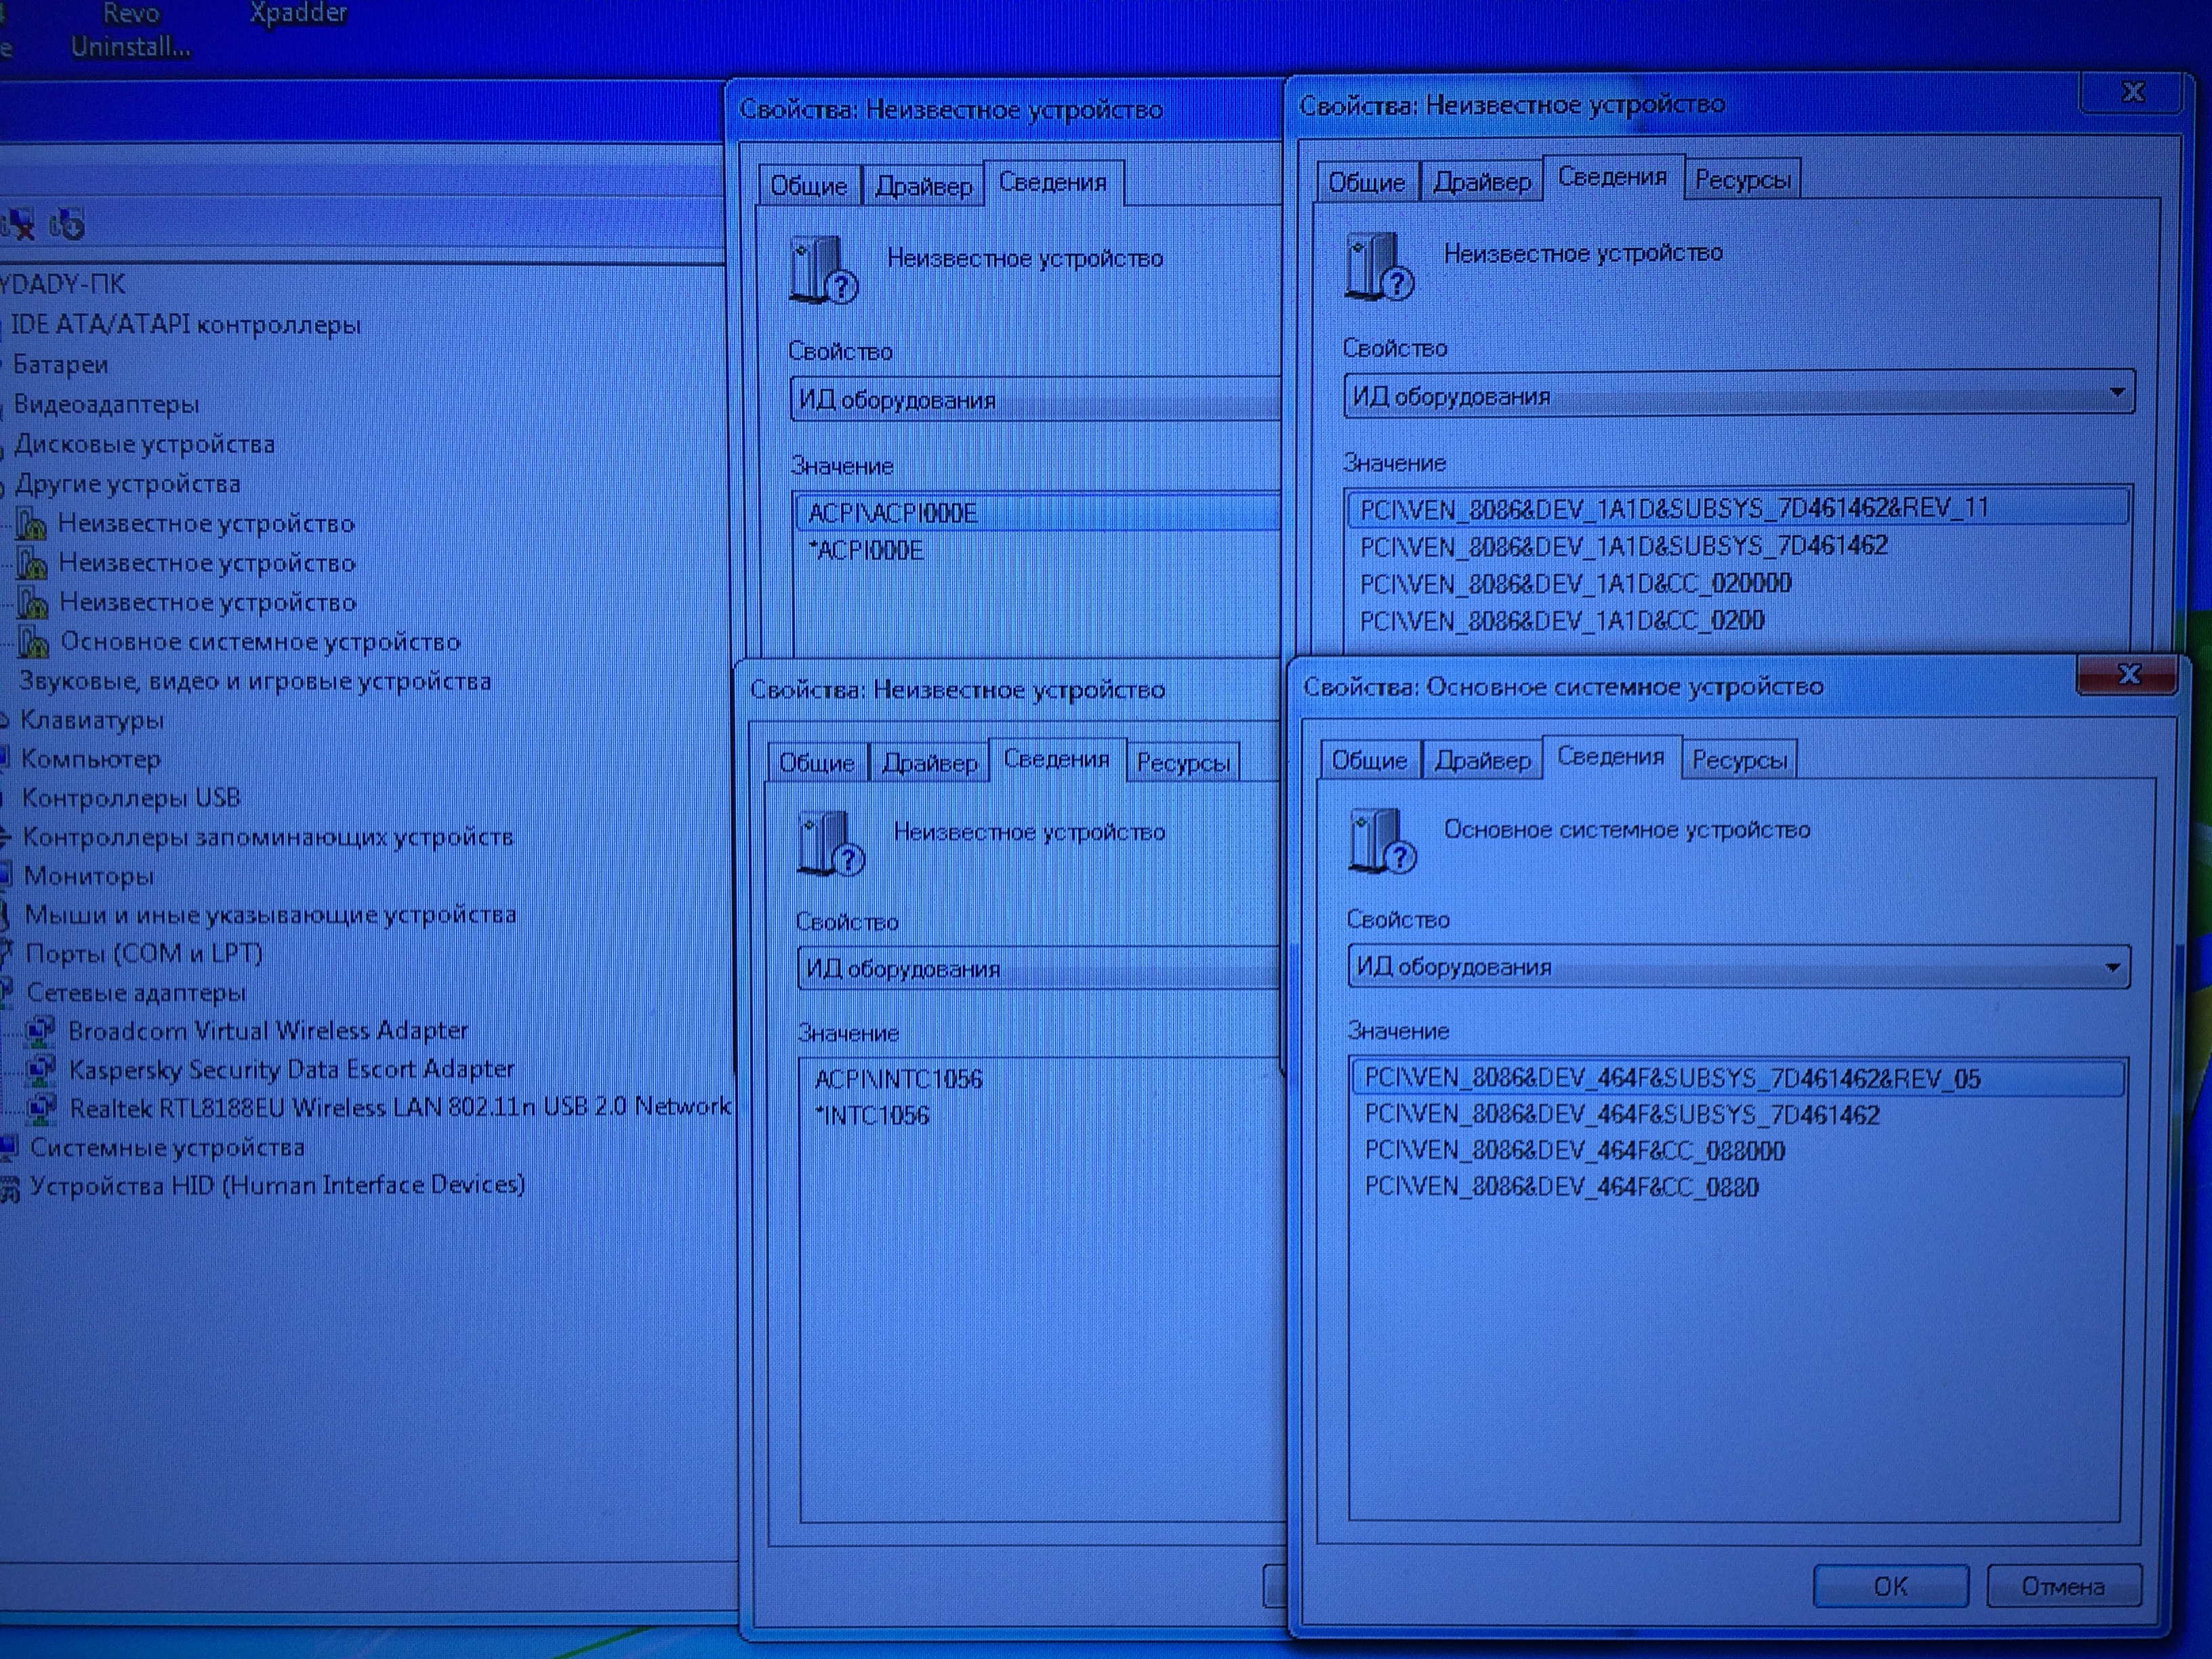This screenshot has height=1659, width=2212.
Task: Open ИД оборудования dropdown in top-right dialog
Action: click(2116, 393)
